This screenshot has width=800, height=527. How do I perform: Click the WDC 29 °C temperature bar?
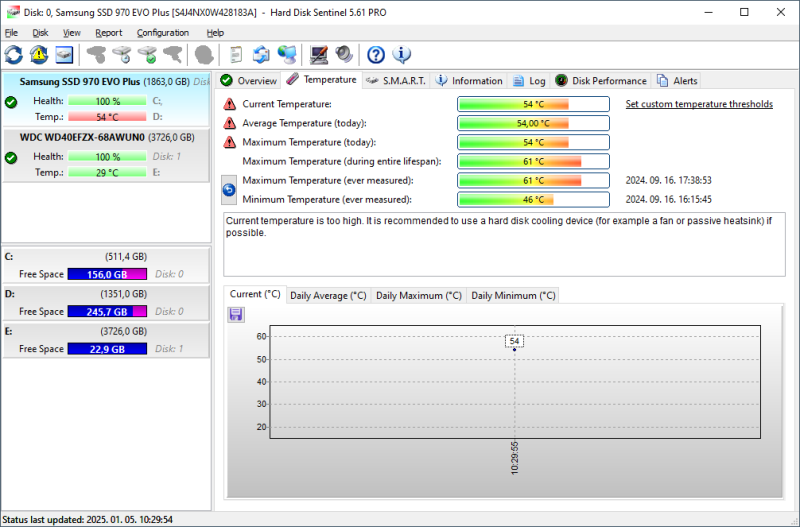point(107,172)
